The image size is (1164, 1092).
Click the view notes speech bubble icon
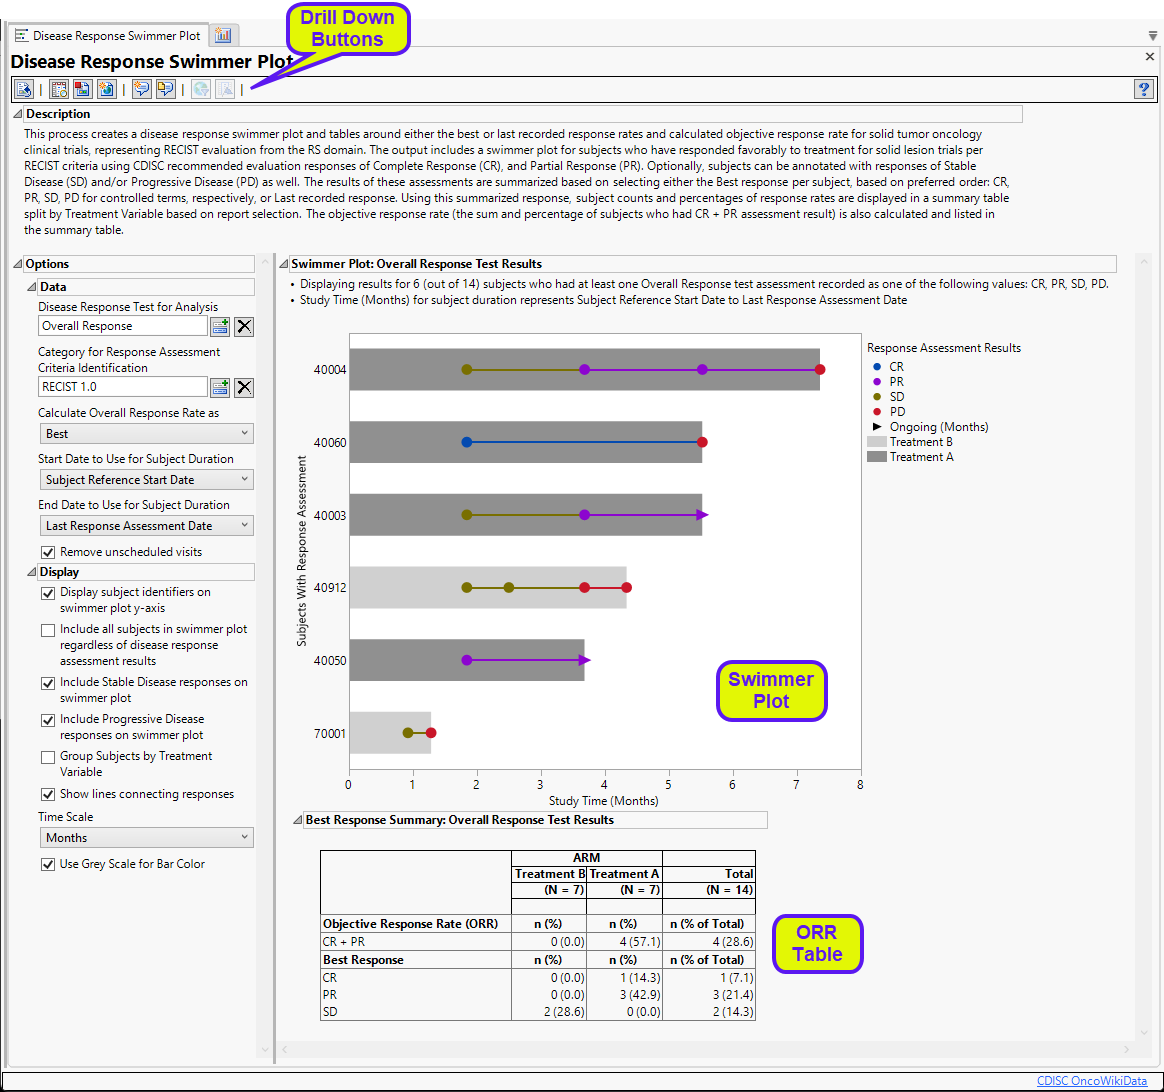coord(165,90)
